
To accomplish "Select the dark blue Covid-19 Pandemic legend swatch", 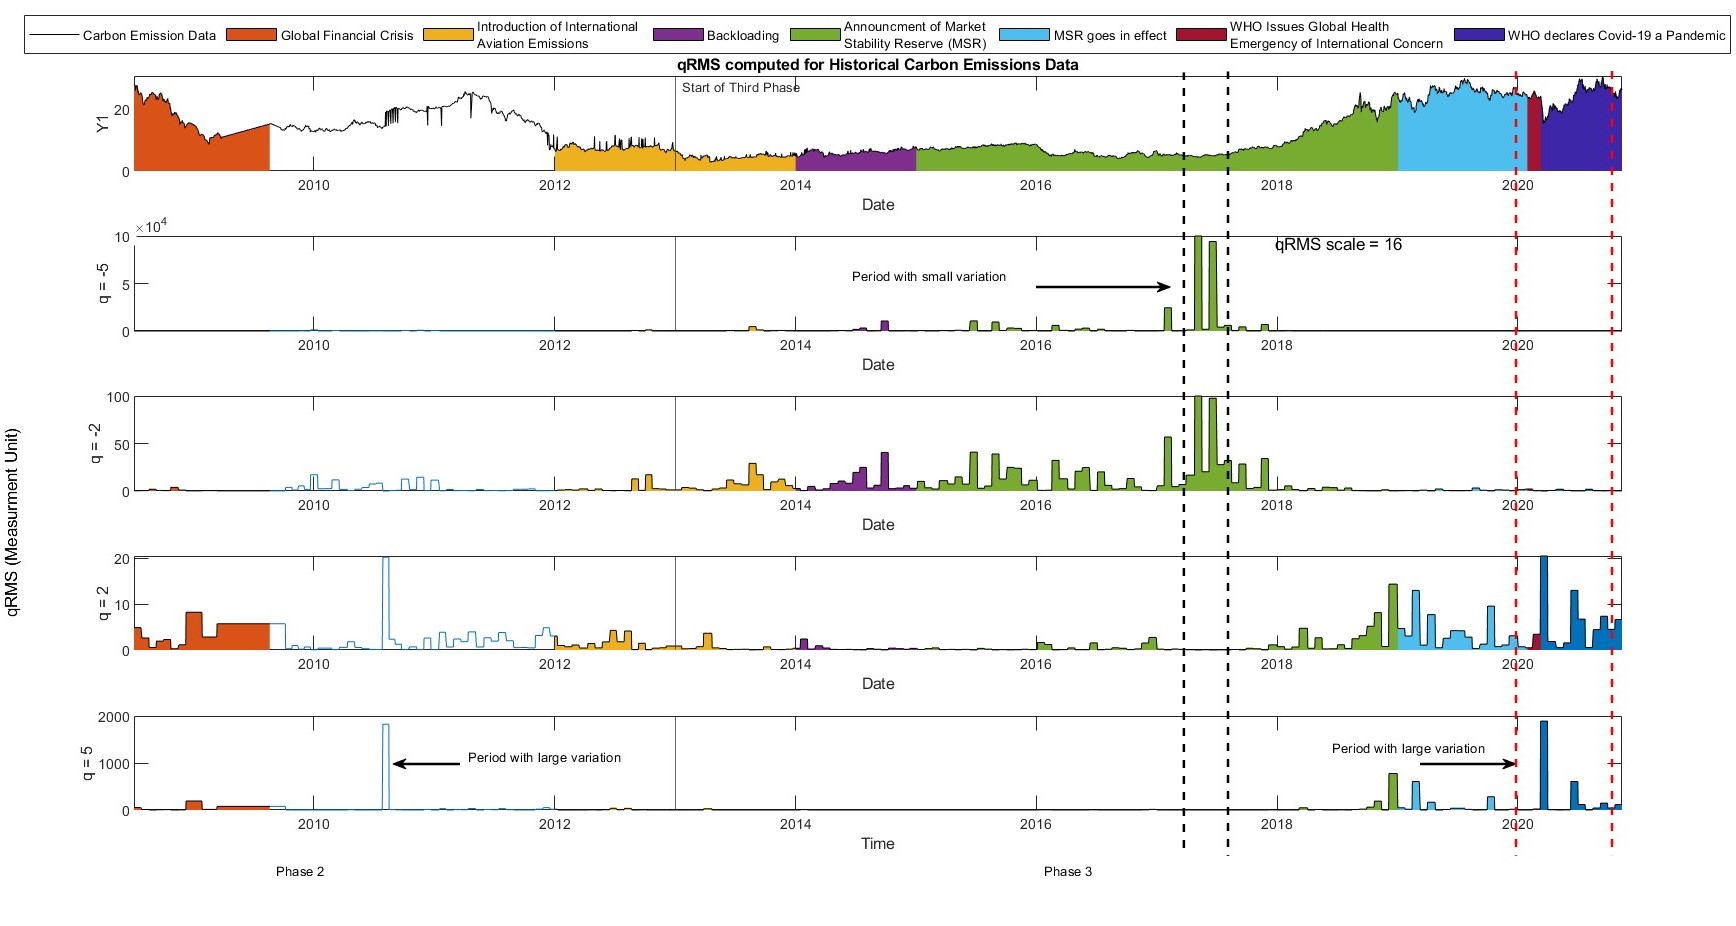I will [1479, 35].
